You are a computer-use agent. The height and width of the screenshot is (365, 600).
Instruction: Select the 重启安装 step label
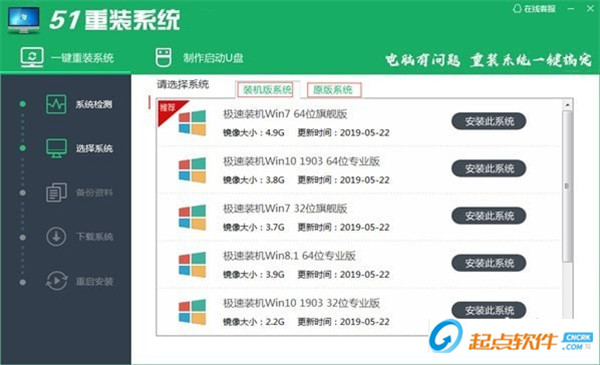(94, 282)
